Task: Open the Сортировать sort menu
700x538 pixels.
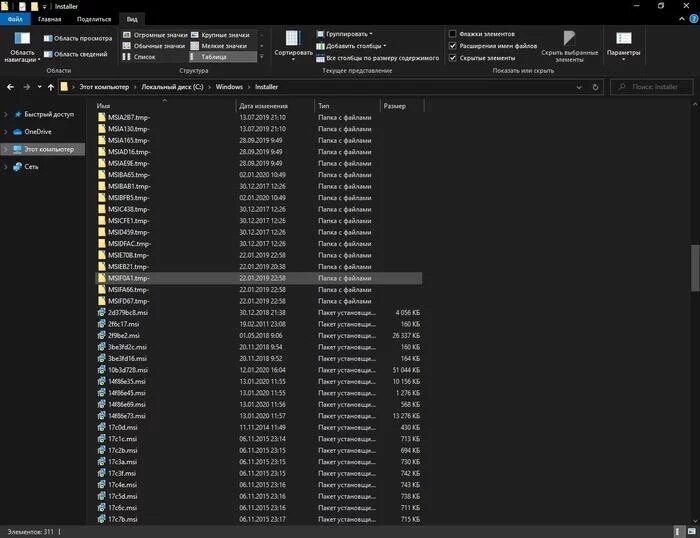Action: [293, 46]
